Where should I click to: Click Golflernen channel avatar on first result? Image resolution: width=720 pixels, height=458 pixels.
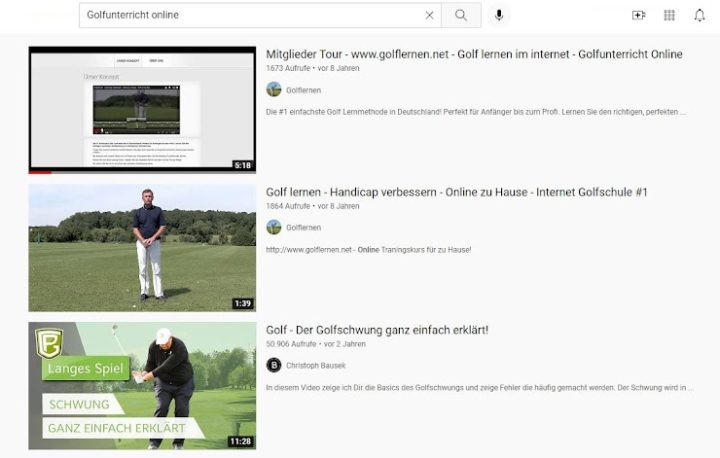[274, 90]
